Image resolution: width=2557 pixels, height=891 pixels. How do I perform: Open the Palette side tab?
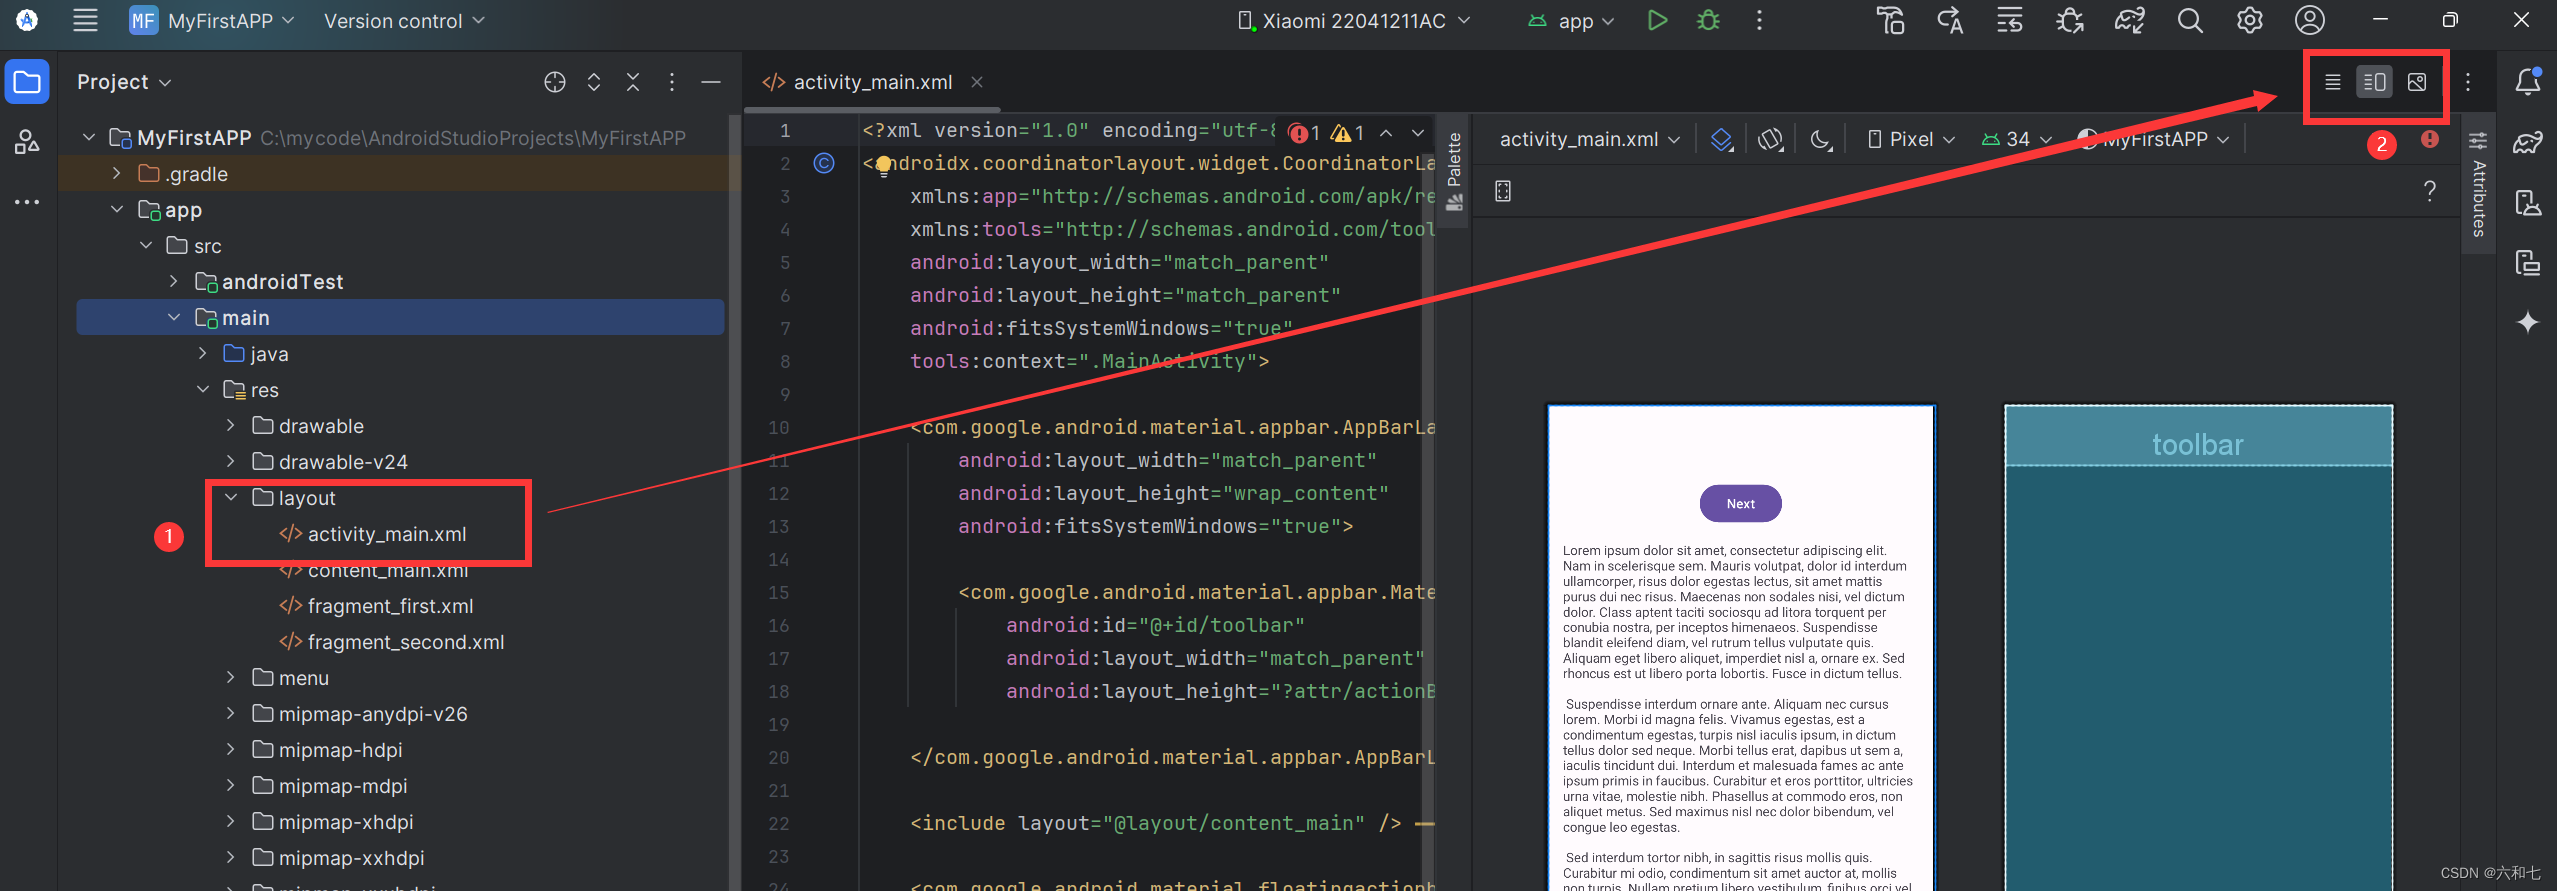tap(1454, 171)
